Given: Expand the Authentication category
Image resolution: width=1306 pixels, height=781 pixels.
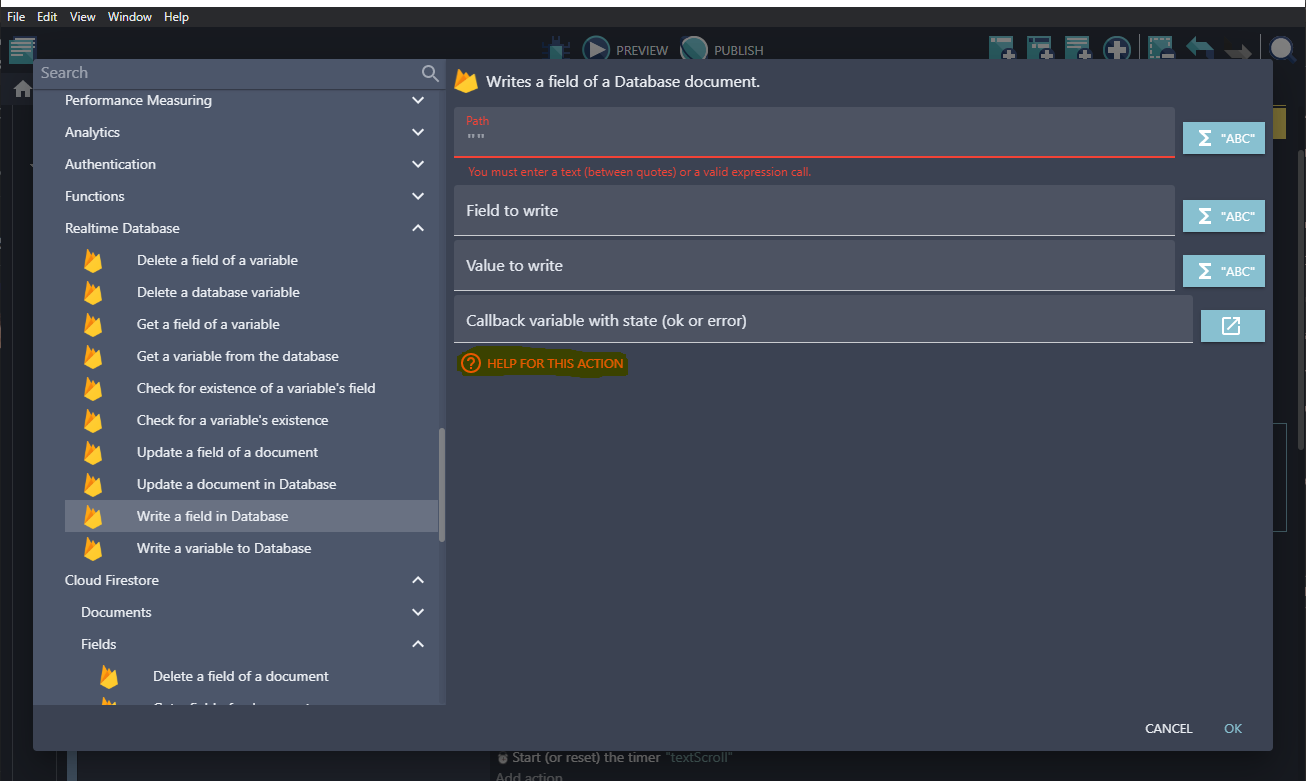Looking at the screenshot, I should (418, 165).
